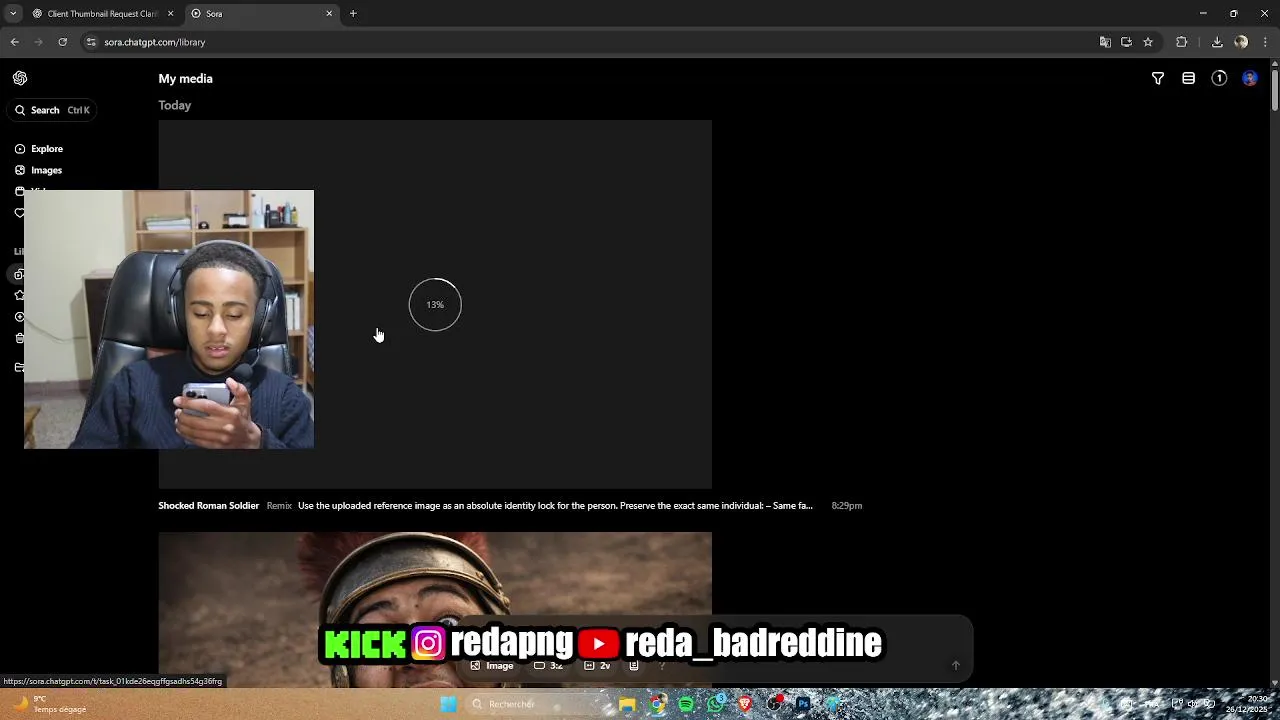
Task: Open Spotify from the taskbar
Action: click(686, 704)
